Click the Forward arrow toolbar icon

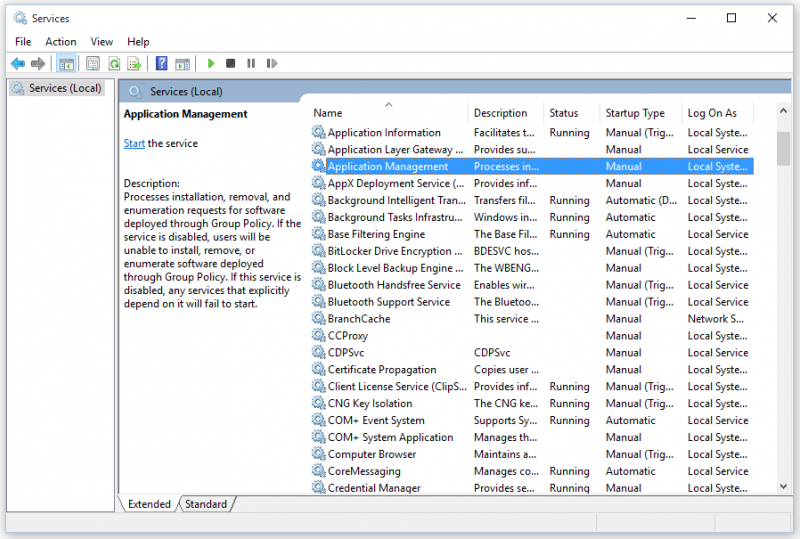click(x=38, y=64)
